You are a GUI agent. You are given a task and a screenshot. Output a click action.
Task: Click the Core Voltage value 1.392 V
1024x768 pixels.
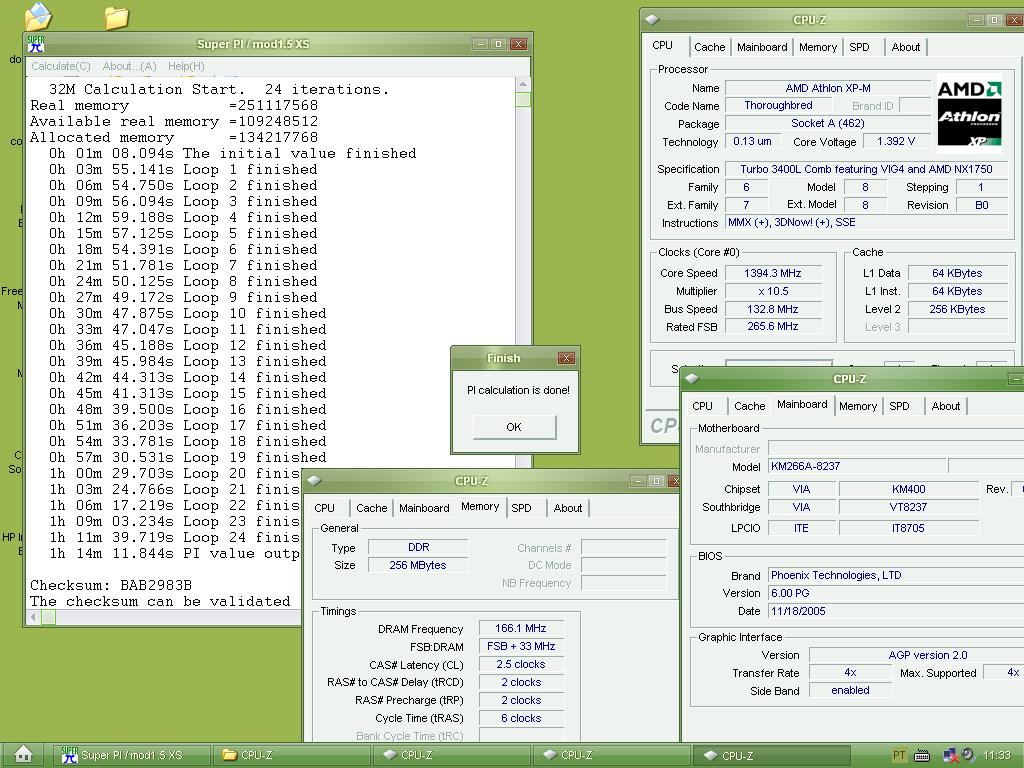point(896,141)
